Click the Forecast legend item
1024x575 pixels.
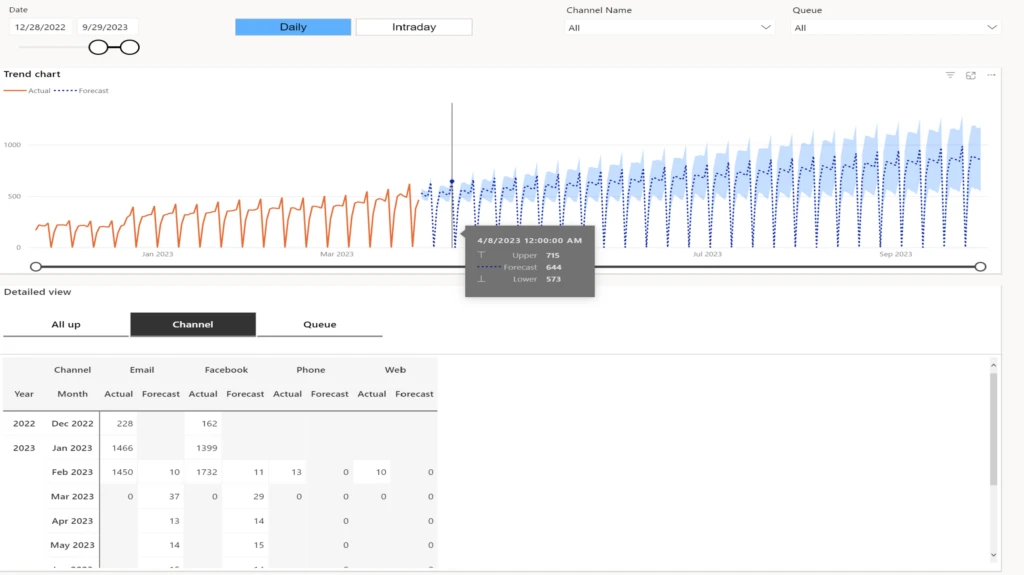coord(82,91)
